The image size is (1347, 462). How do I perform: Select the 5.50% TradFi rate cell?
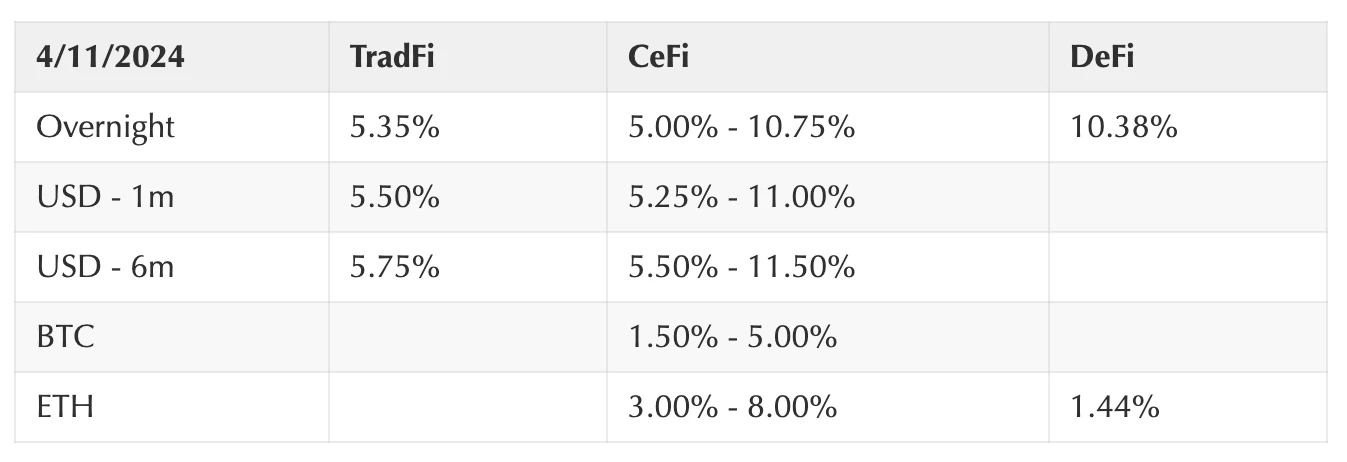point(394,197)
